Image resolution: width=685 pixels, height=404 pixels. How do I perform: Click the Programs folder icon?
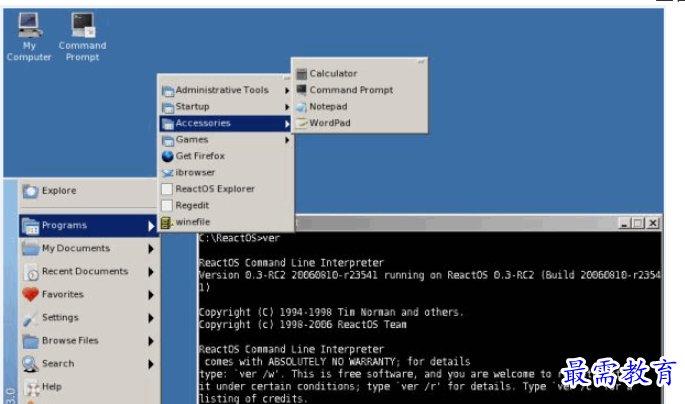tap(31, 226)
